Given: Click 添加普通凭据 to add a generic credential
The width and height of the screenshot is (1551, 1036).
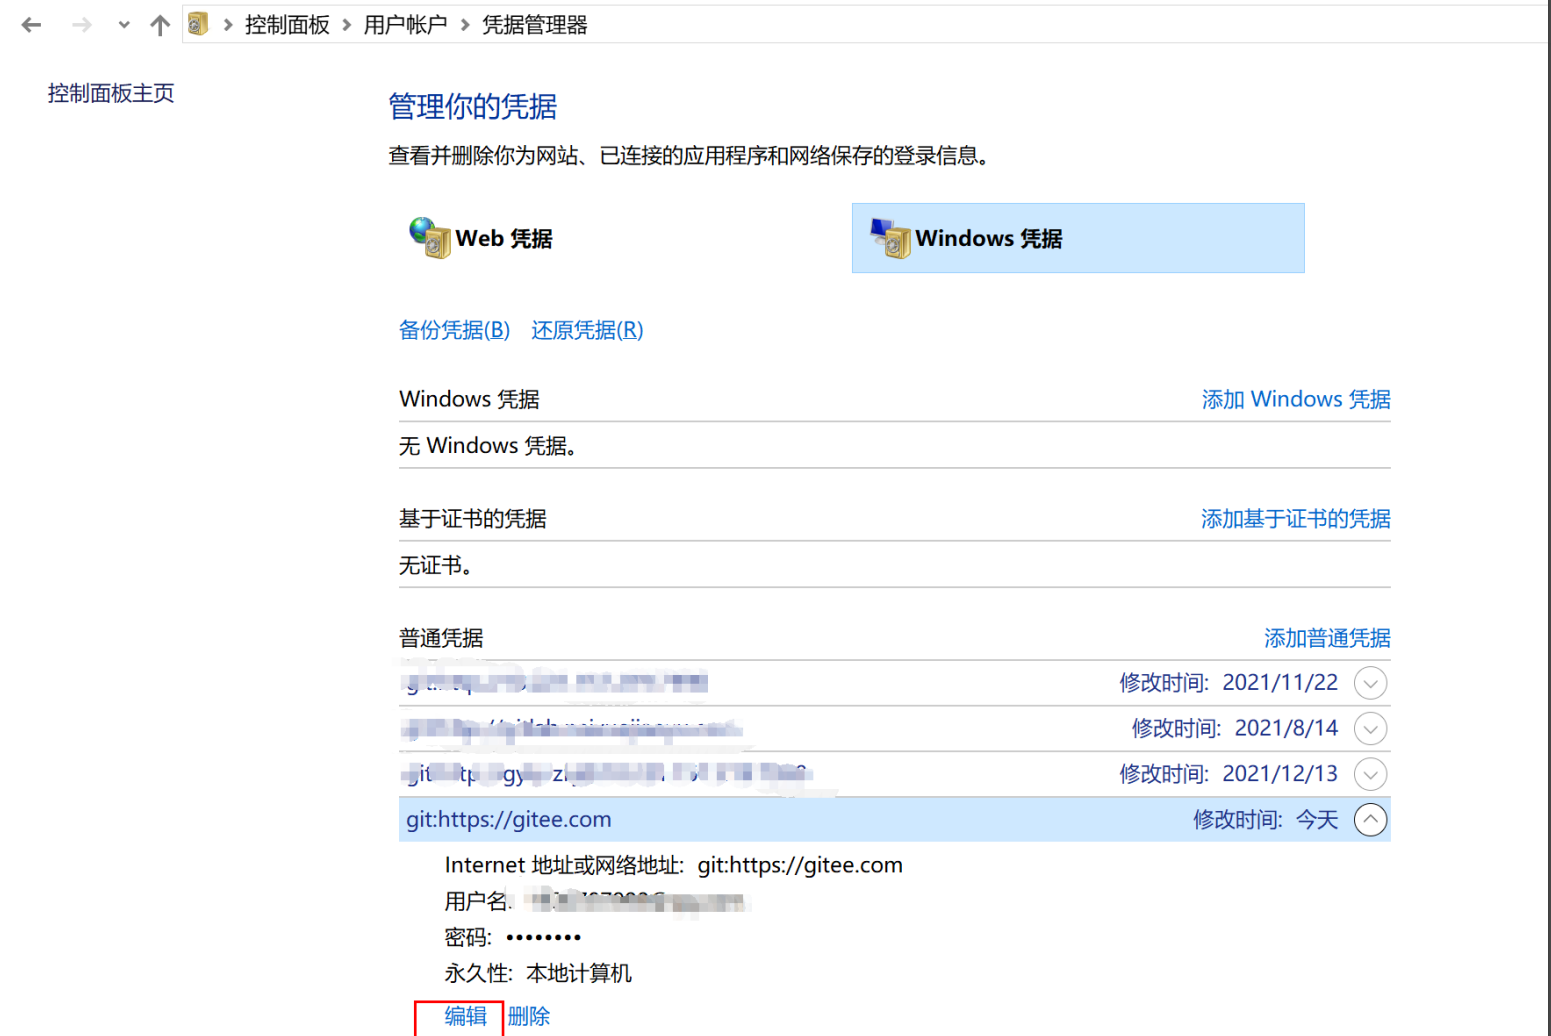Looking at the screenshot, I should click(1327, 637).
